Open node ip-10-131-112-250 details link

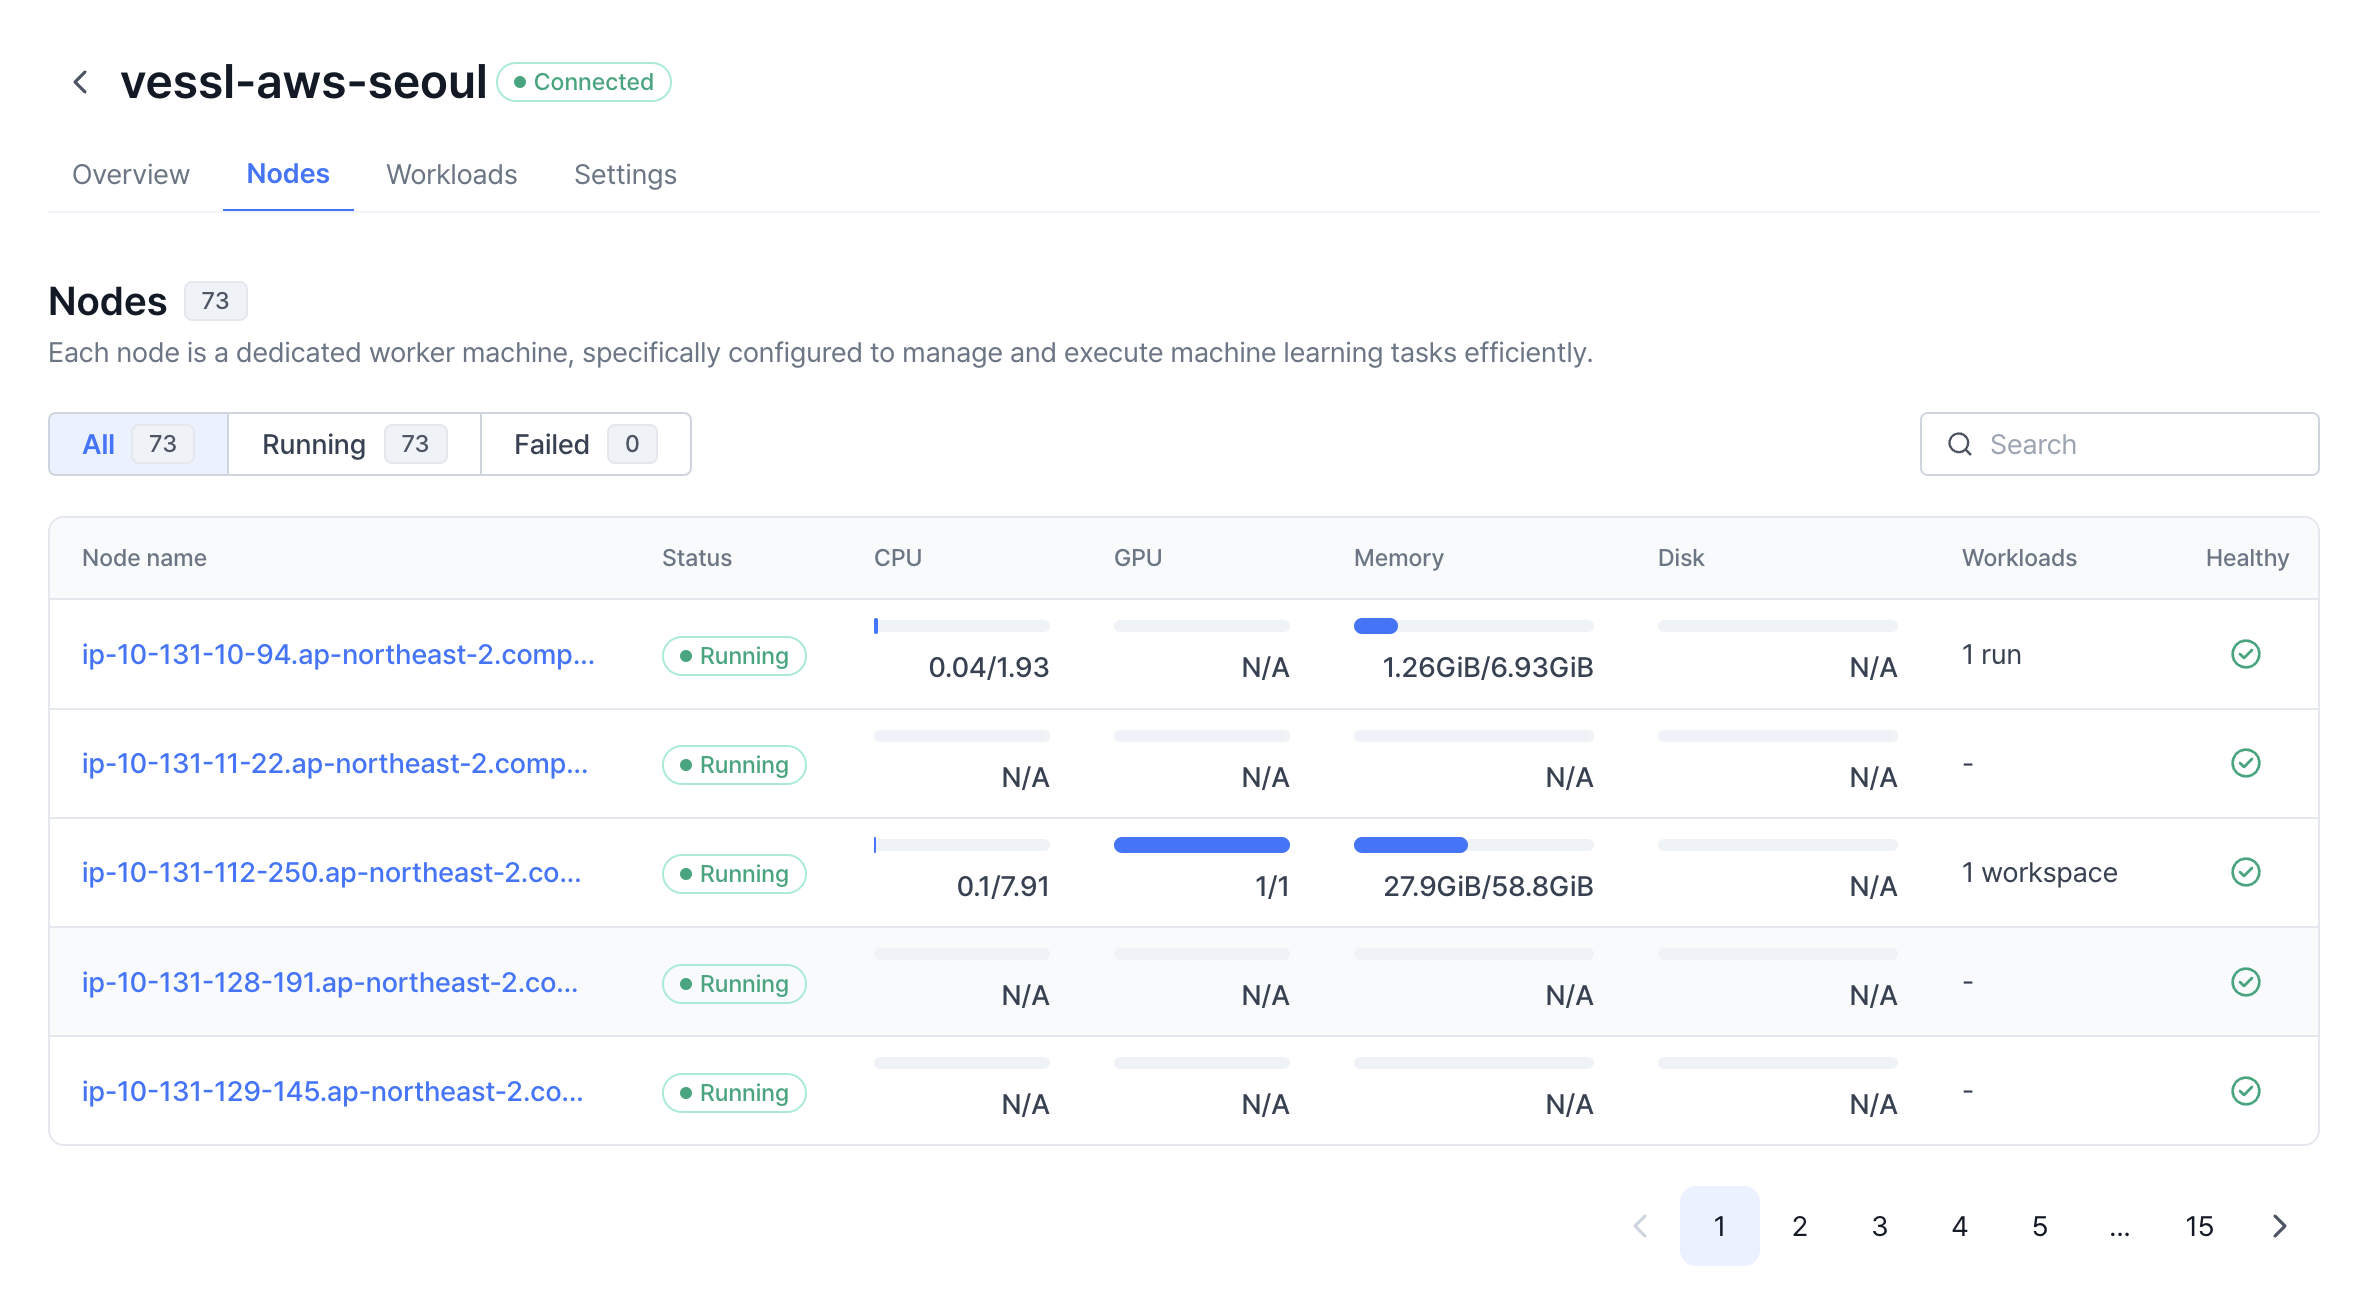331,873
